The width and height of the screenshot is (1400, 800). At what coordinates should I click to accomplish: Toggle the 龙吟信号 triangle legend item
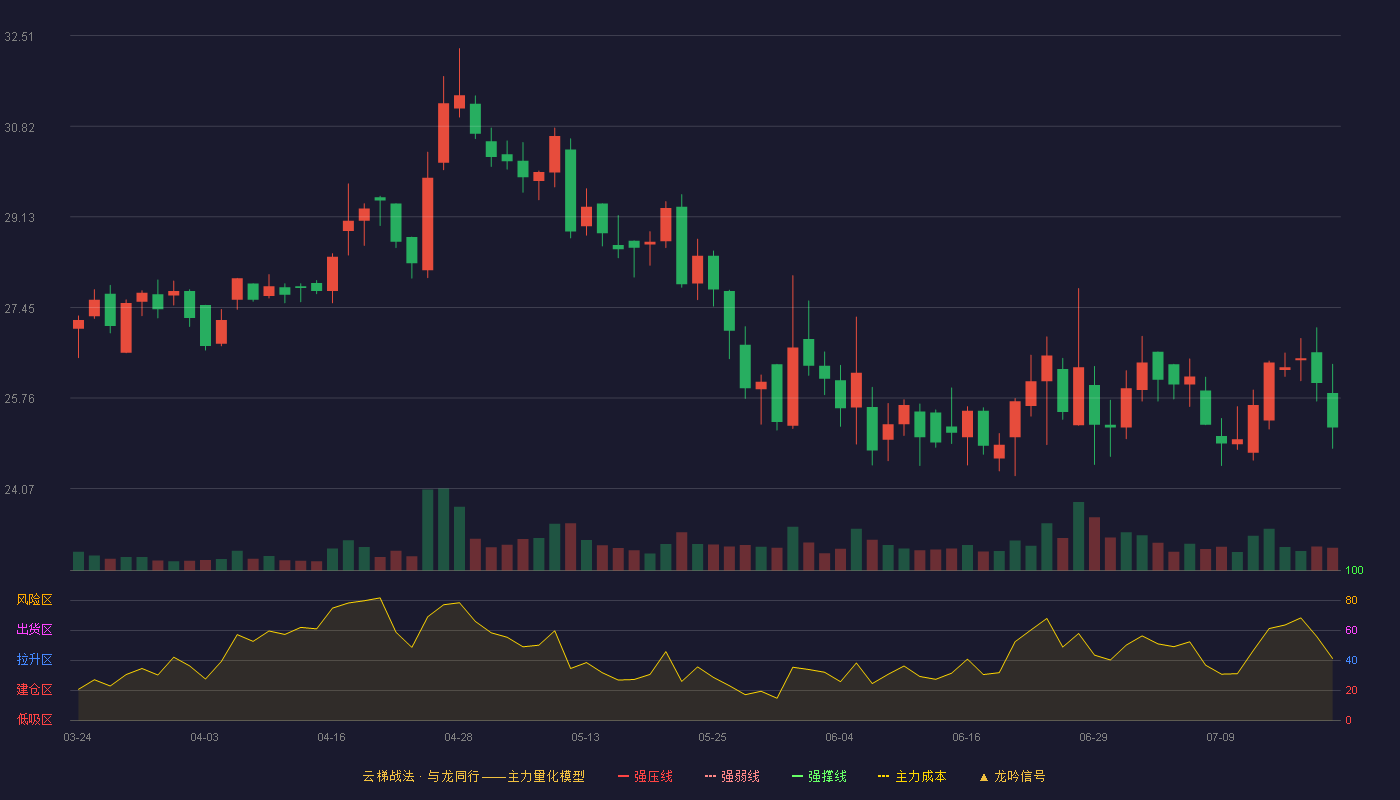coord(1012,776)
